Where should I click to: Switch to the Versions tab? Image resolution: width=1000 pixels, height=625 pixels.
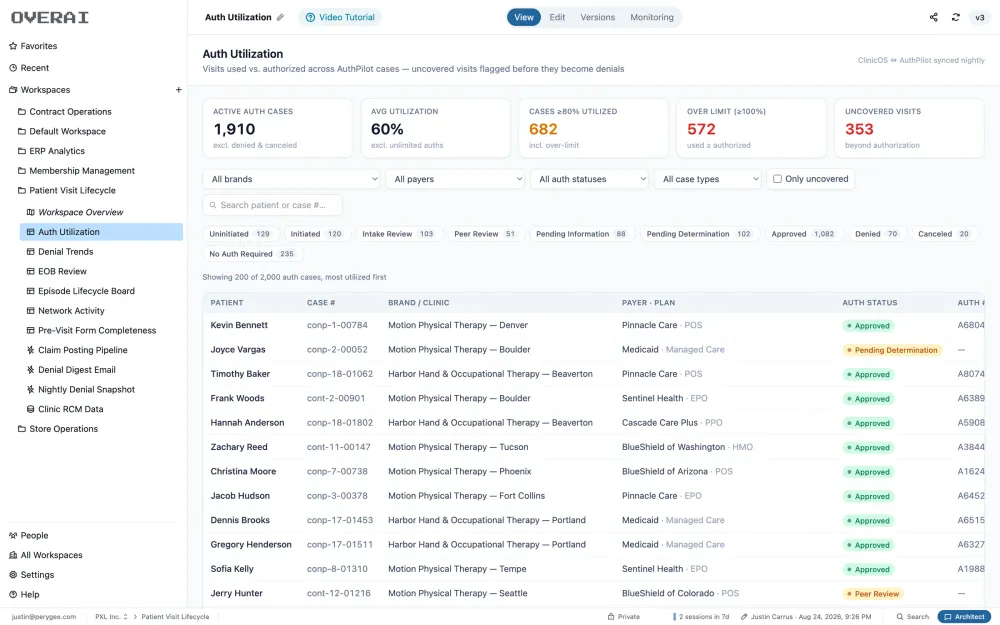(x=598, y=17)
